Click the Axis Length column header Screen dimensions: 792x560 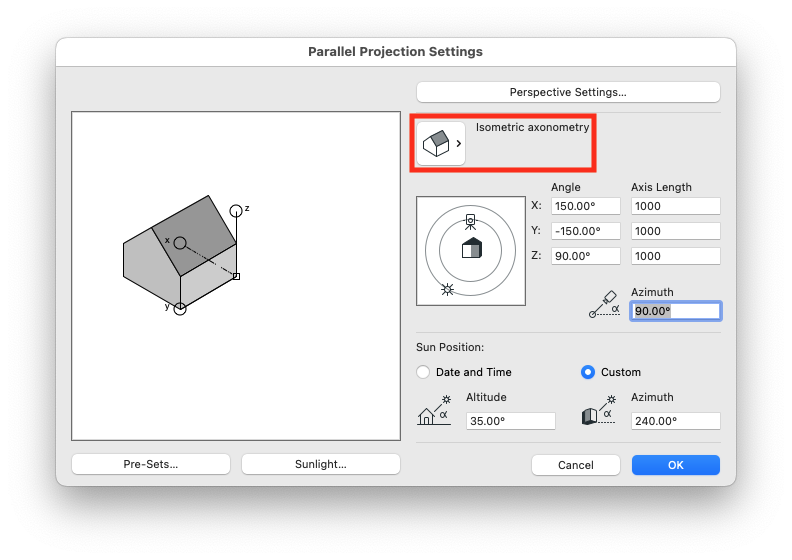tap(661, 187)
